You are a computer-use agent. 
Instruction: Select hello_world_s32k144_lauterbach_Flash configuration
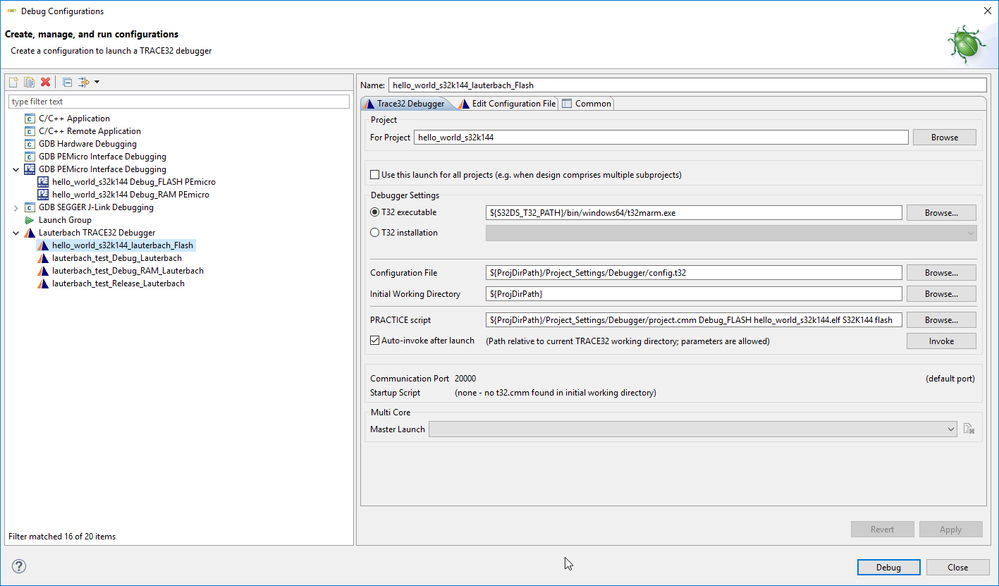(x=122, y=246)
